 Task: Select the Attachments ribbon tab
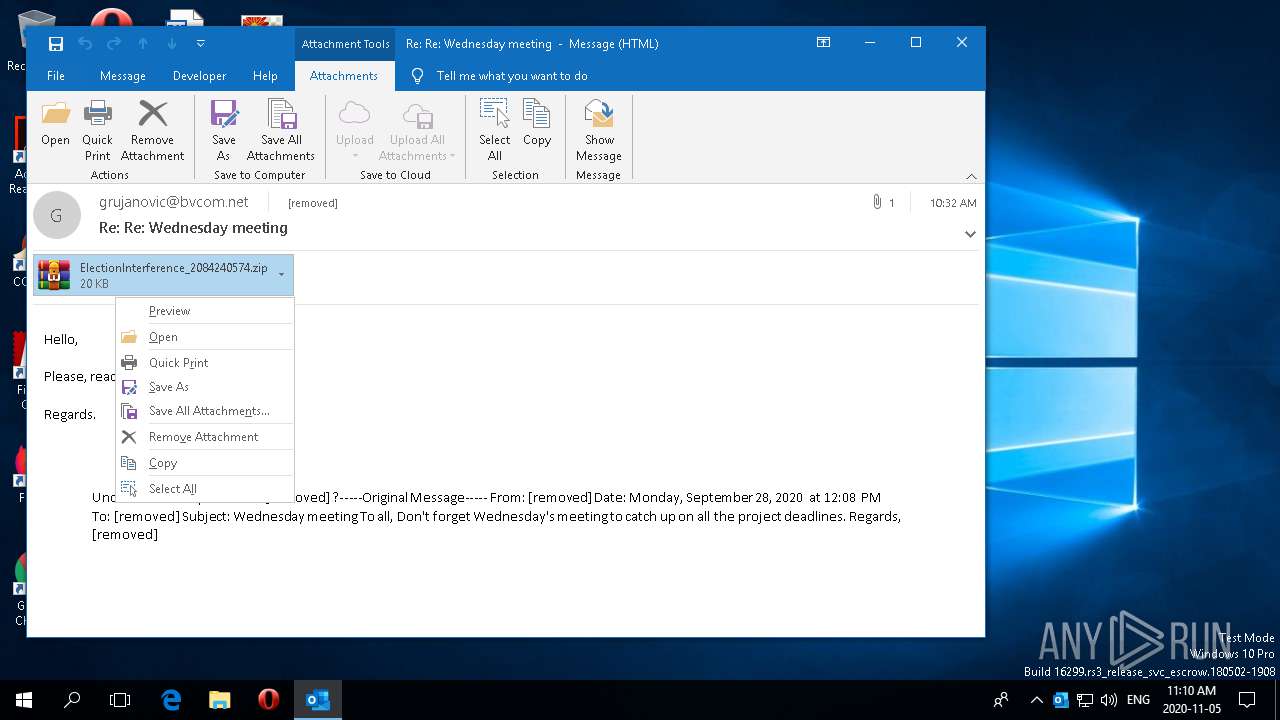point(344,76)
